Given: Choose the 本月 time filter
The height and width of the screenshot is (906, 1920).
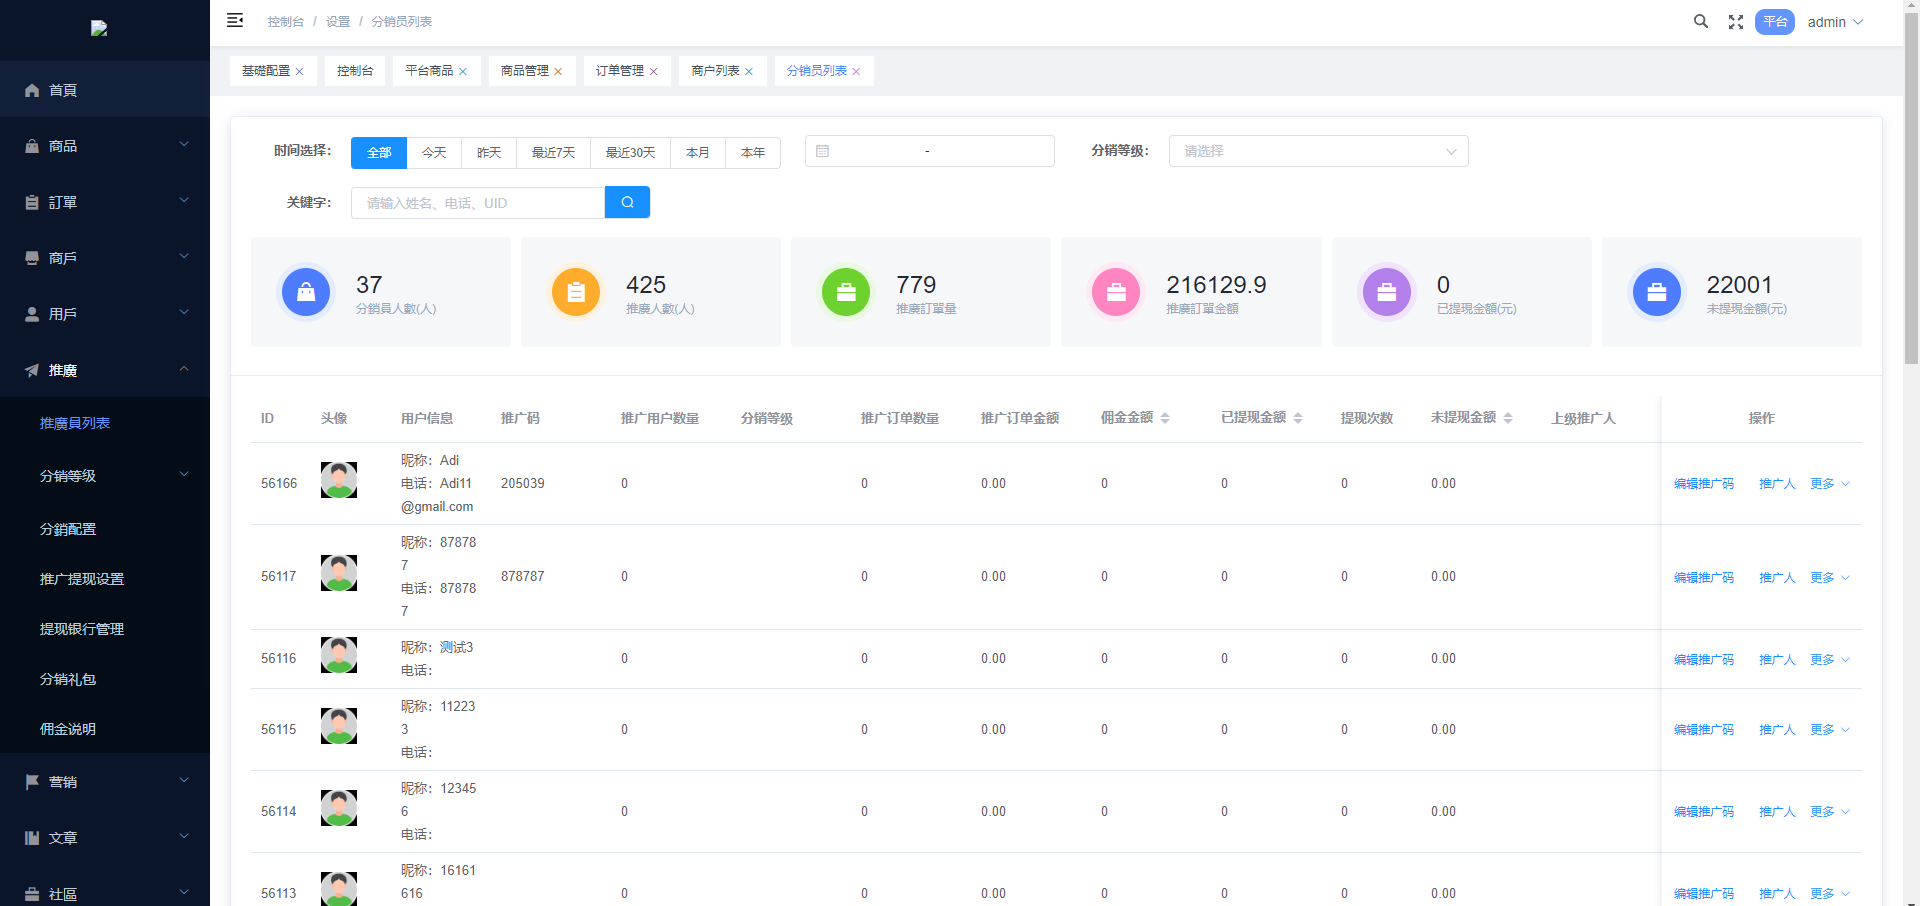Looking at the screenshot, I should tap(697, 152).
